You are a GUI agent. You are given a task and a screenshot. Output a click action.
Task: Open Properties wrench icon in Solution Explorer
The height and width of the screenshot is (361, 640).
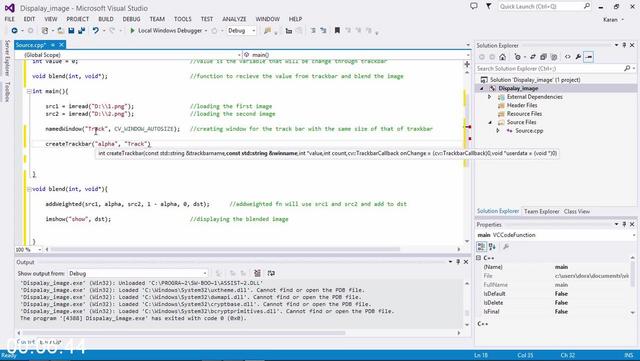(x=578, y=57)
